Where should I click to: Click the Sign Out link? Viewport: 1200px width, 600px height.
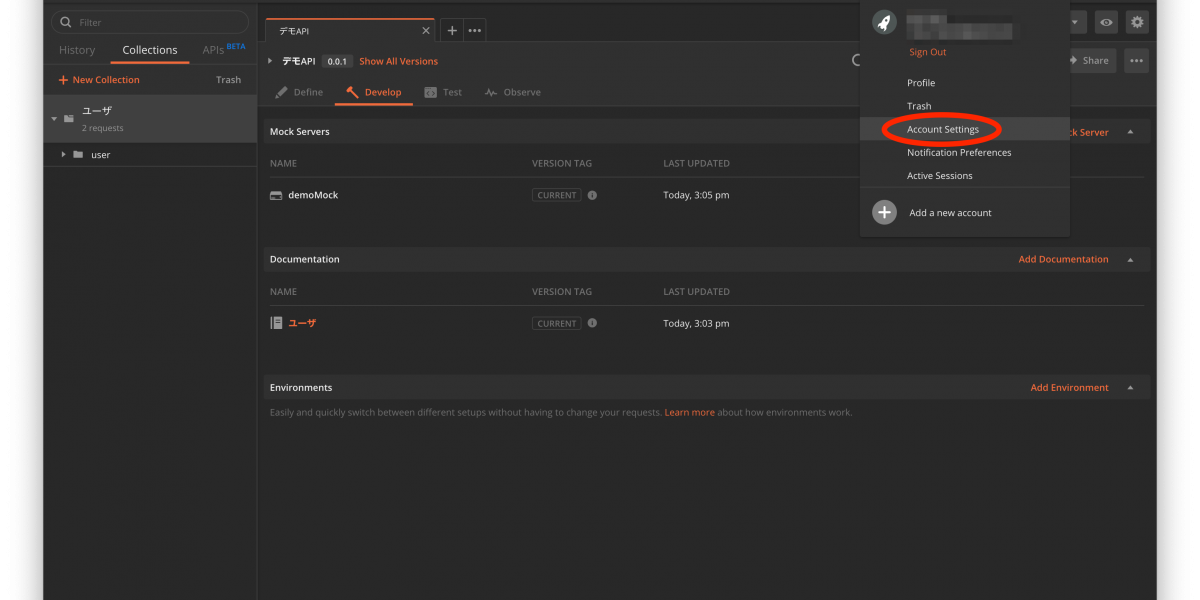click(x=927, y=52)
